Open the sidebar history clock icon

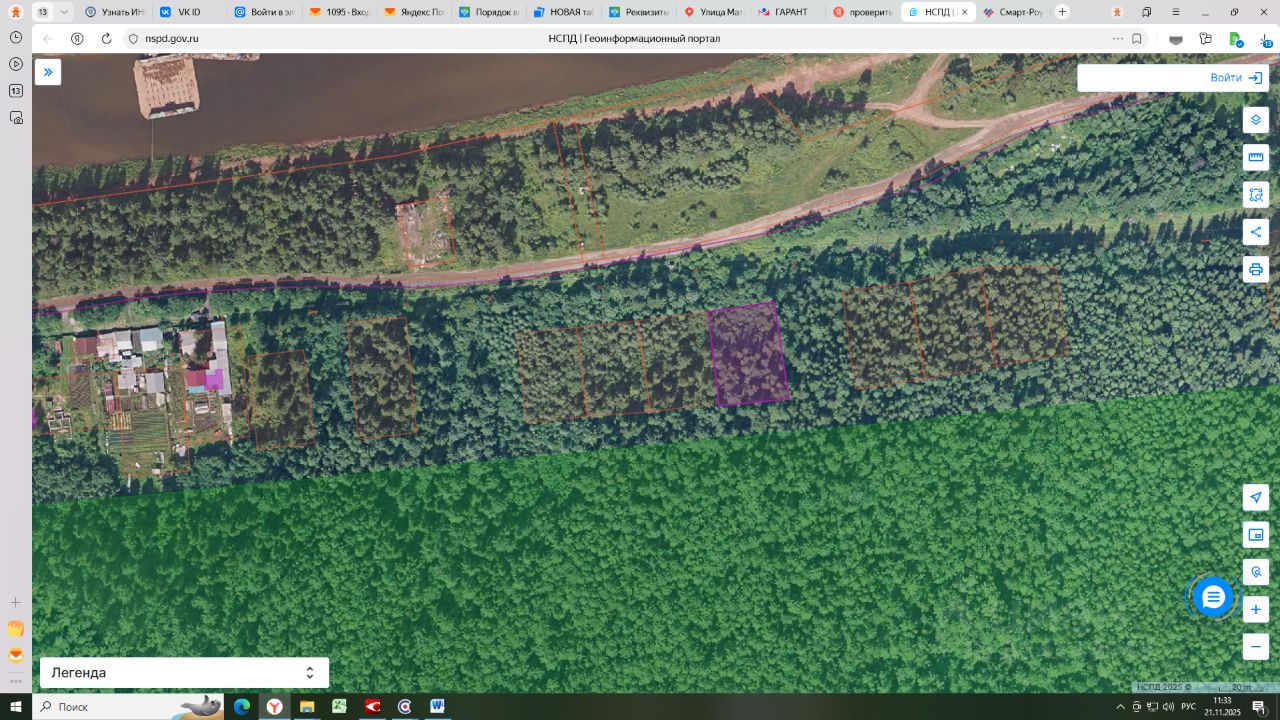point(16,37)
